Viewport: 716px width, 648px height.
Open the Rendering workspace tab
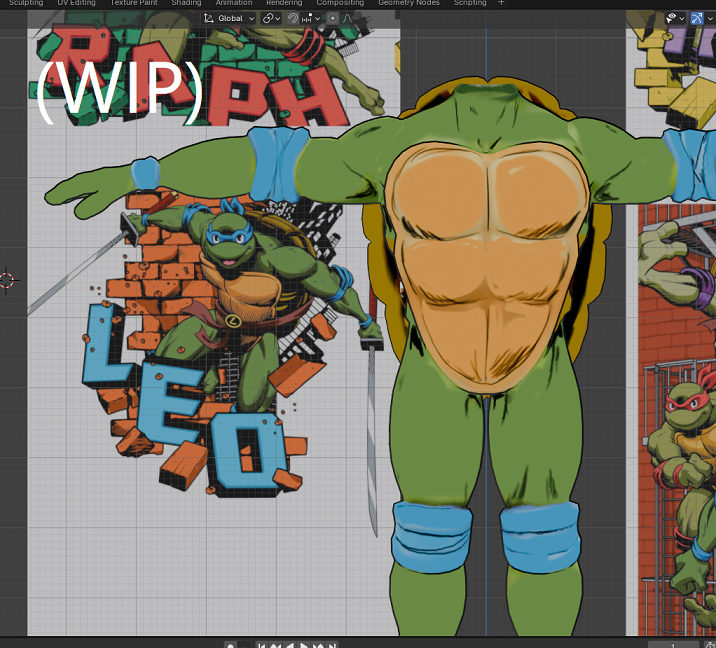(x=284, y=3)
